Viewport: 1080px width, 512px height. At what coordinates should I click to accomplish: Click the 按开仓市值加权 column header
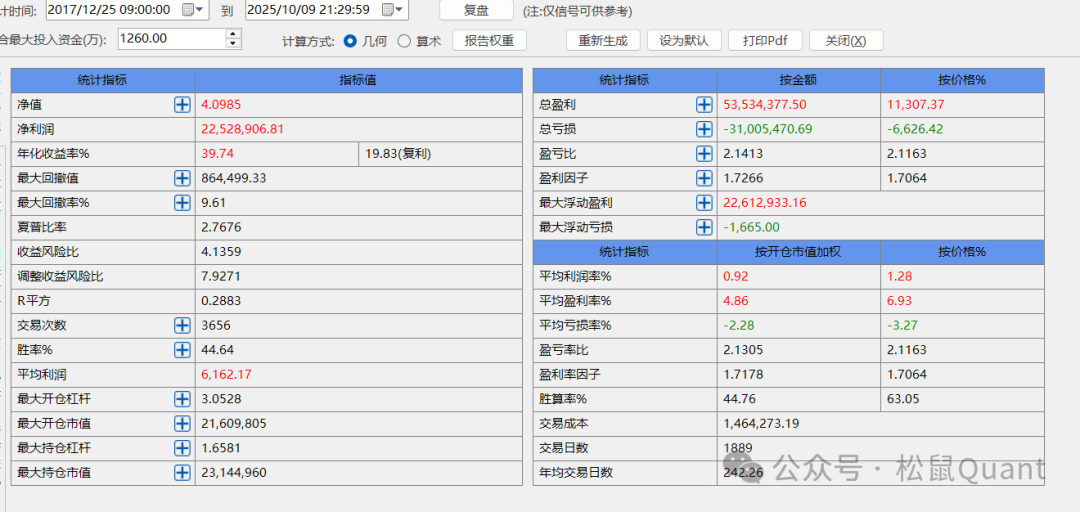[x=799, y=252]
